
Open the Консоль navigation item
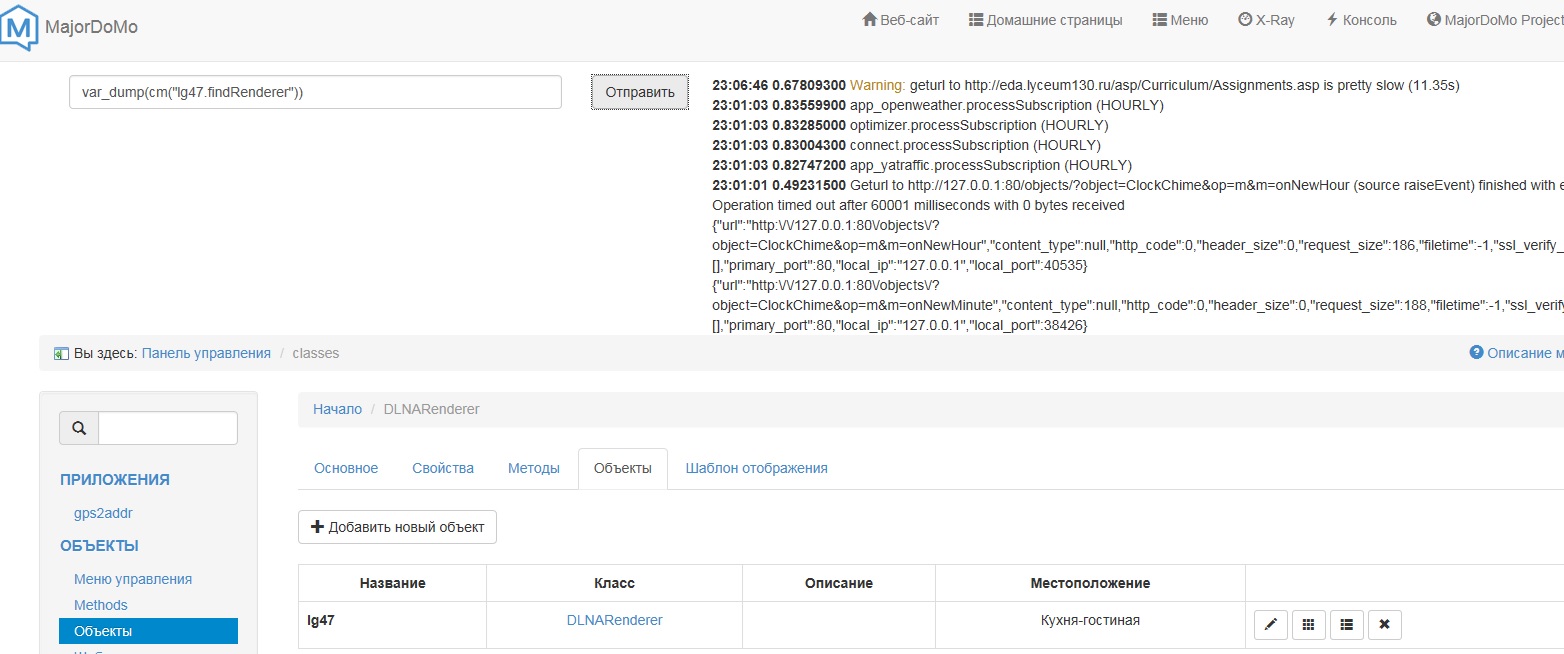[x=1361, y=20]
